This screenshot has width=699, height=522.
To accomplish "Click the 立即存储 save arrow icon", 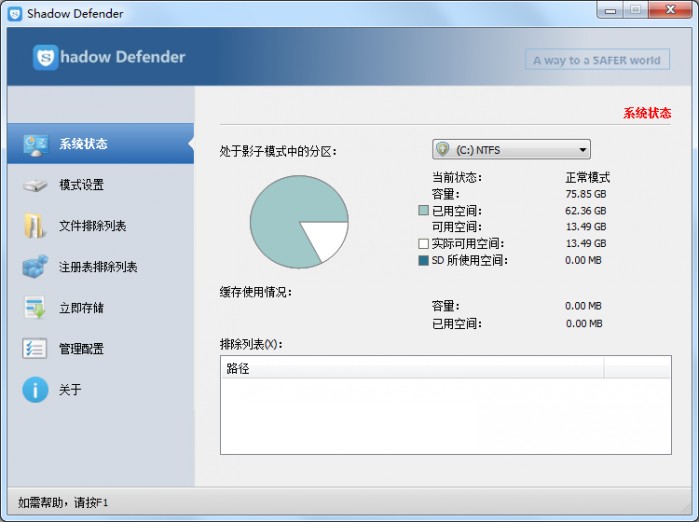I will click(35, 308).
